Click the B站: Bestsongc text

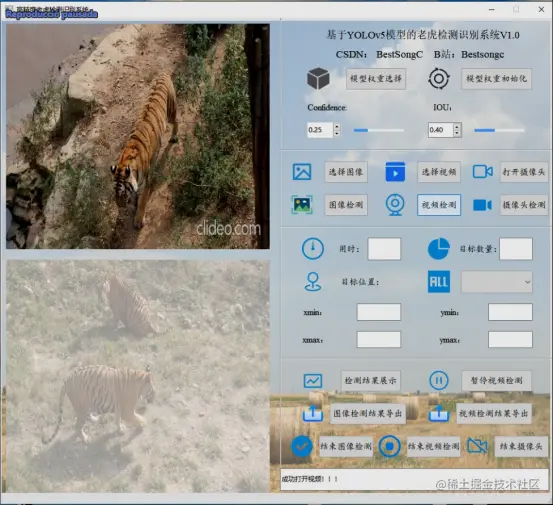[x=469, y=54]
